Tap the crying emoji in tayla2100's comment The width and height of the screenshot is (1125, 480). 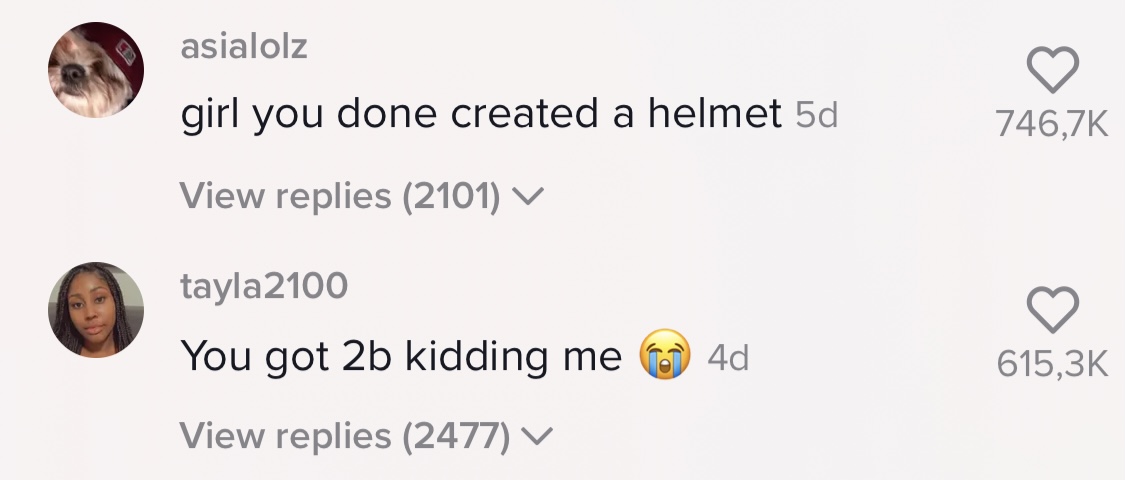point(665,357)
